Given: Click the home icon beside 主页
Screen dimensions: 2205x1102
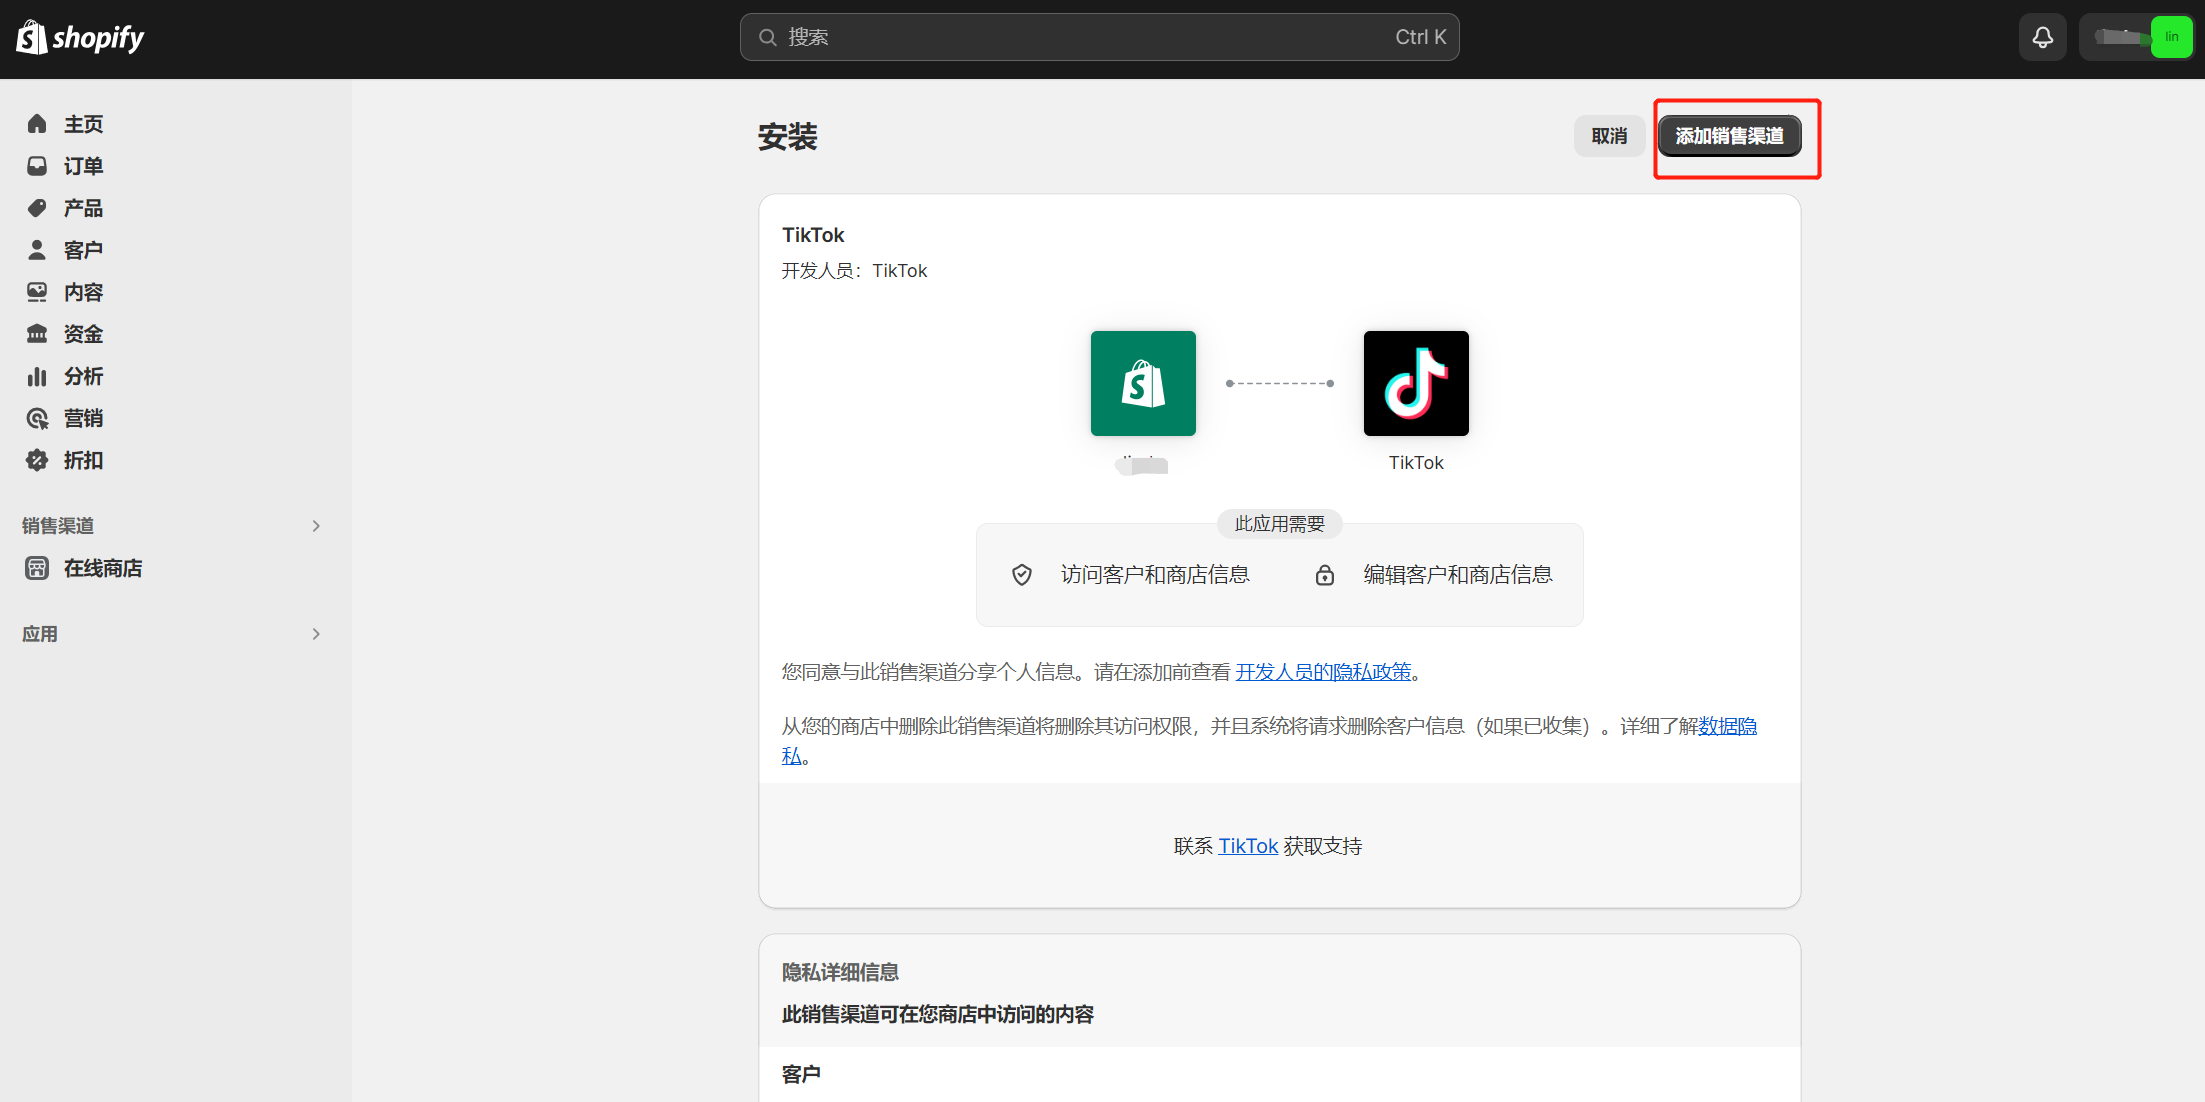Looking at the screenshot, I should point(37,124).
